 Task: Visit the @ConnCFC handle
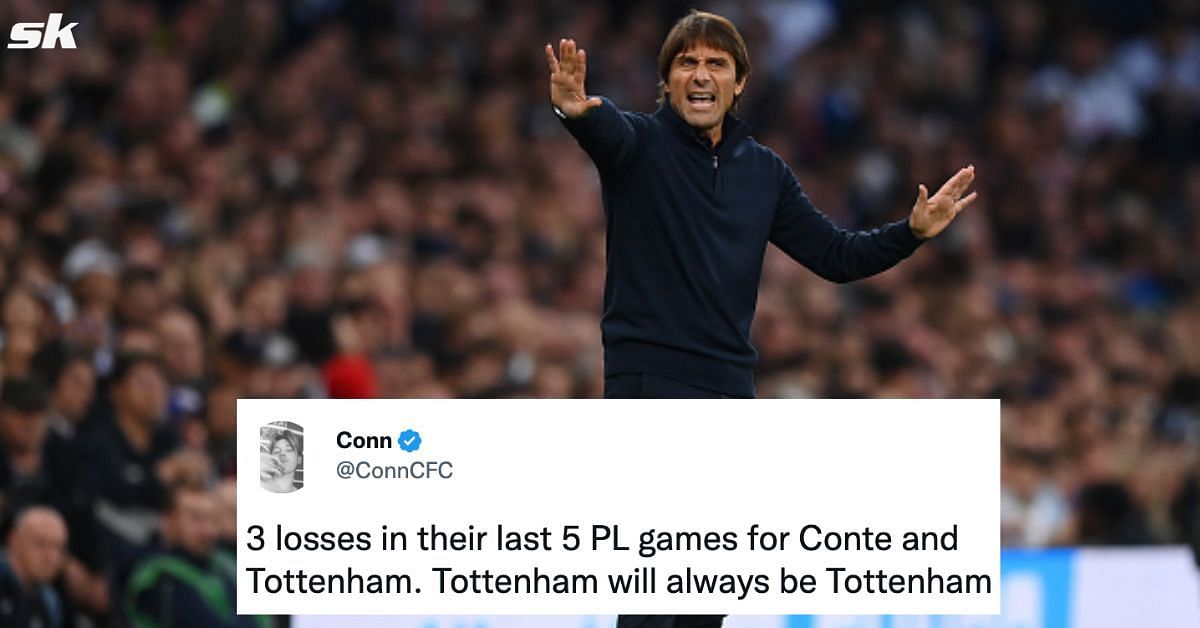tap(394, 471)
